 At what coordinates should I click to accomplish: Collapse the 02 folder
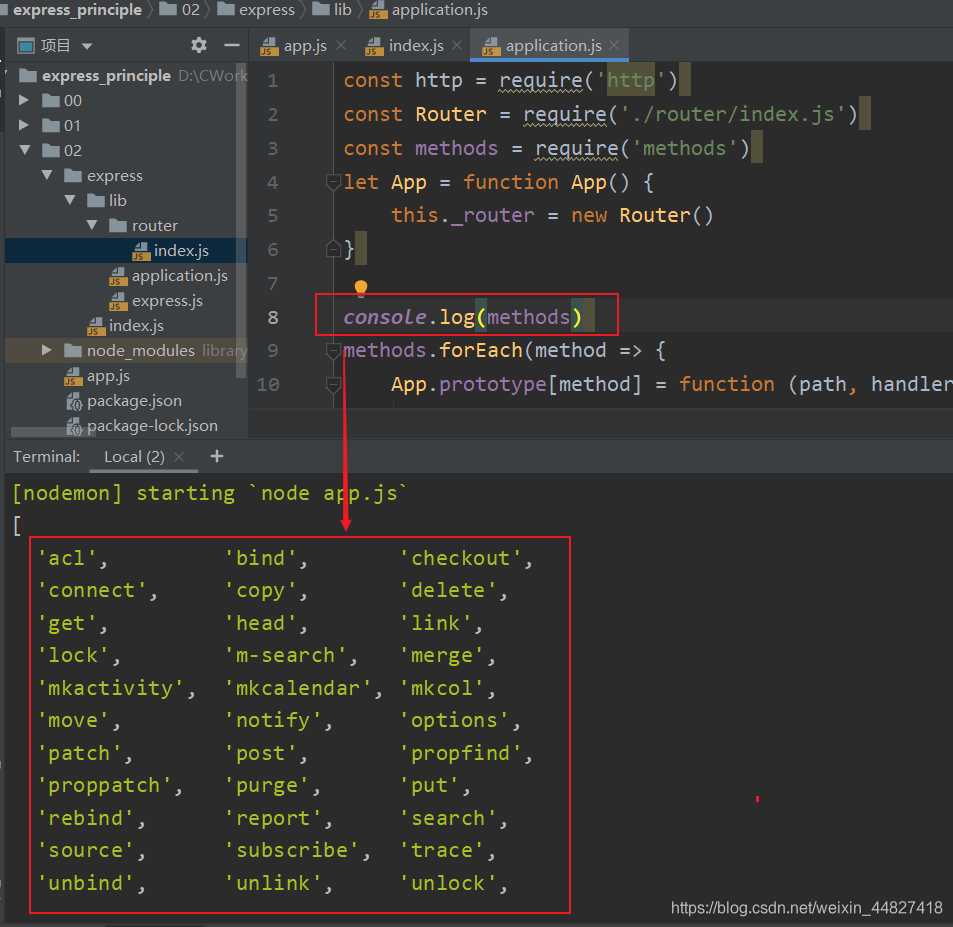(x=24, y=150)
